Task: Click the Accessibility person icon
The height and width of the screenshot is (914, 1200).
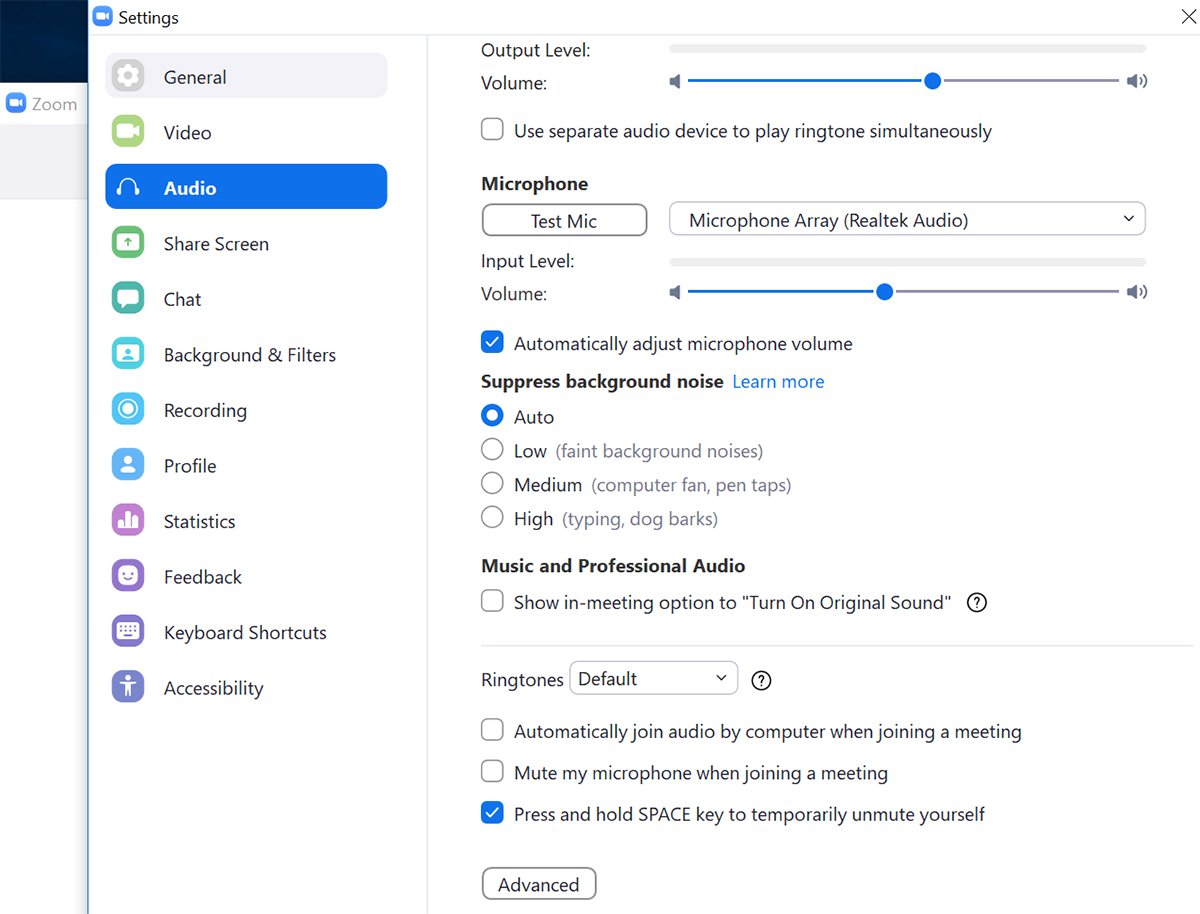Action: (128, 688)
